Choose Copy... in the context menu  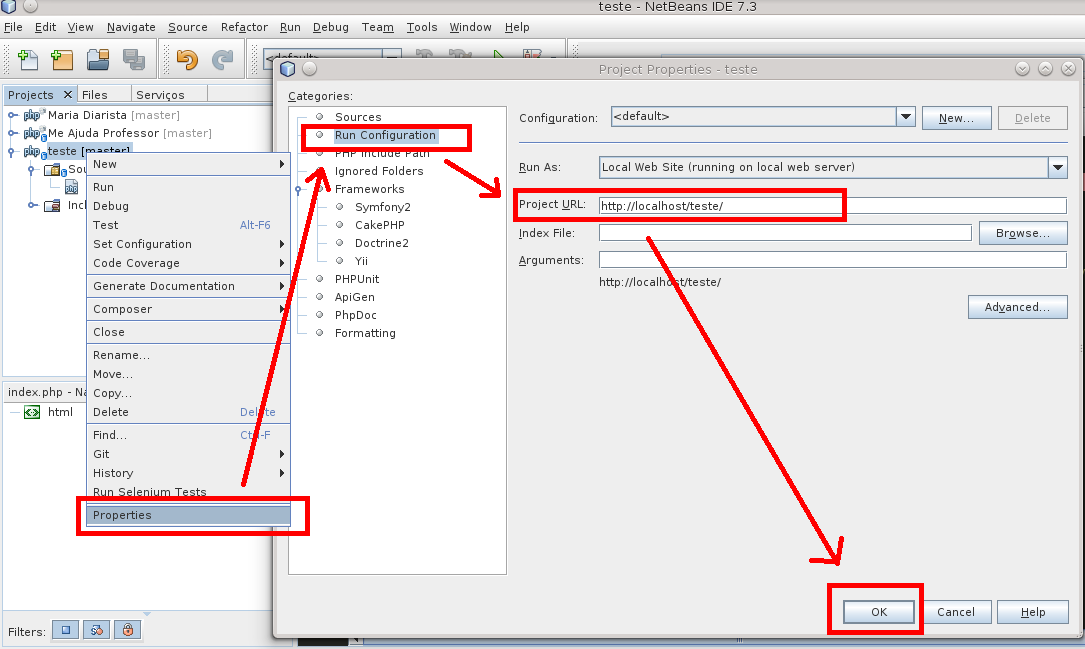click(188, 393)
